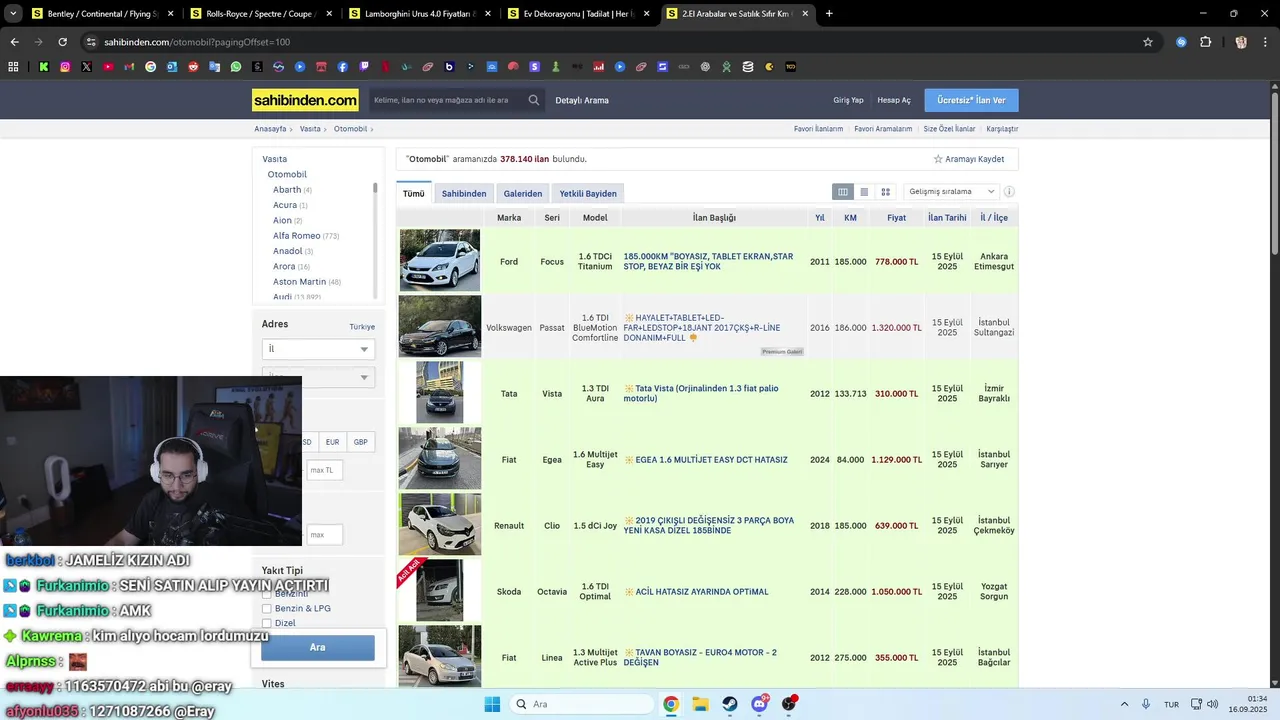Screen dimensions: 1280x720
Task: Open Steam from the taskbar
Action: [730, 704]
